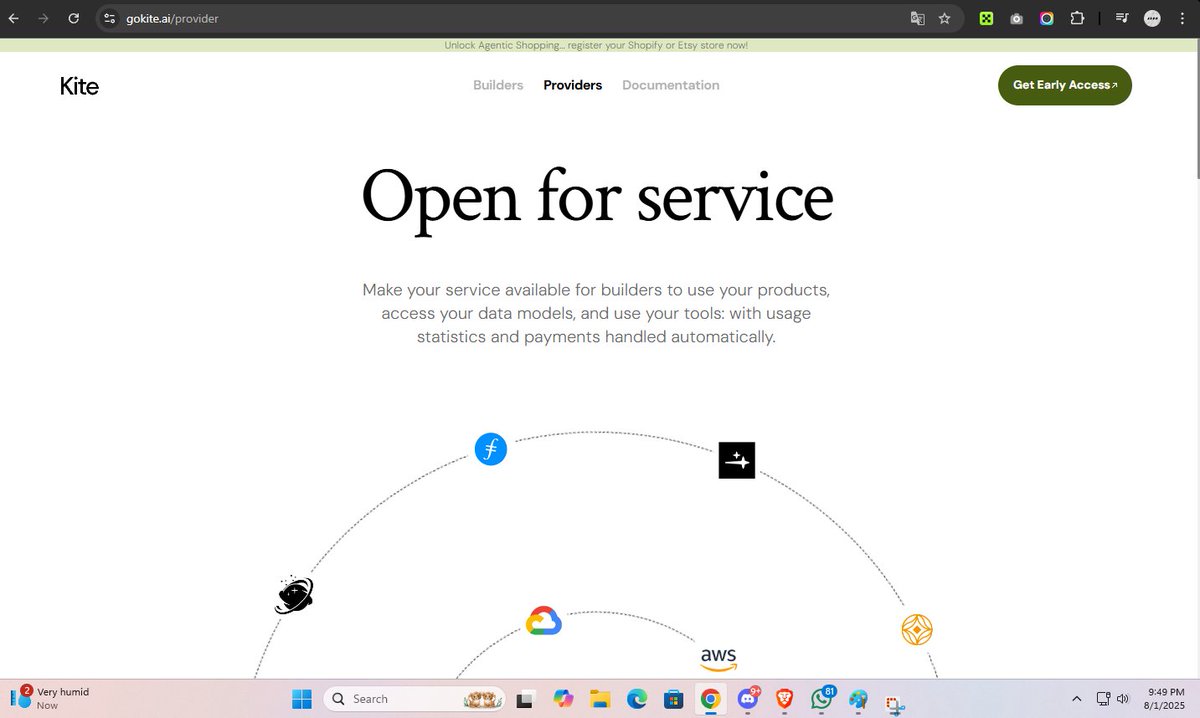Viewport: 1200px width, 718px height.
Task: Open the green dice extension icon
Action: click(x=986, y=18)
